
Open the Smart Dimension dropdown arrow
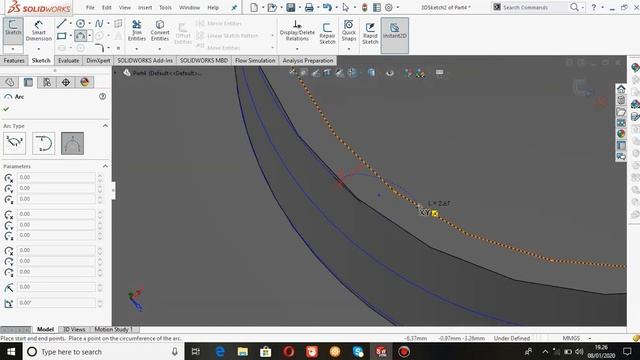[39, 49]
